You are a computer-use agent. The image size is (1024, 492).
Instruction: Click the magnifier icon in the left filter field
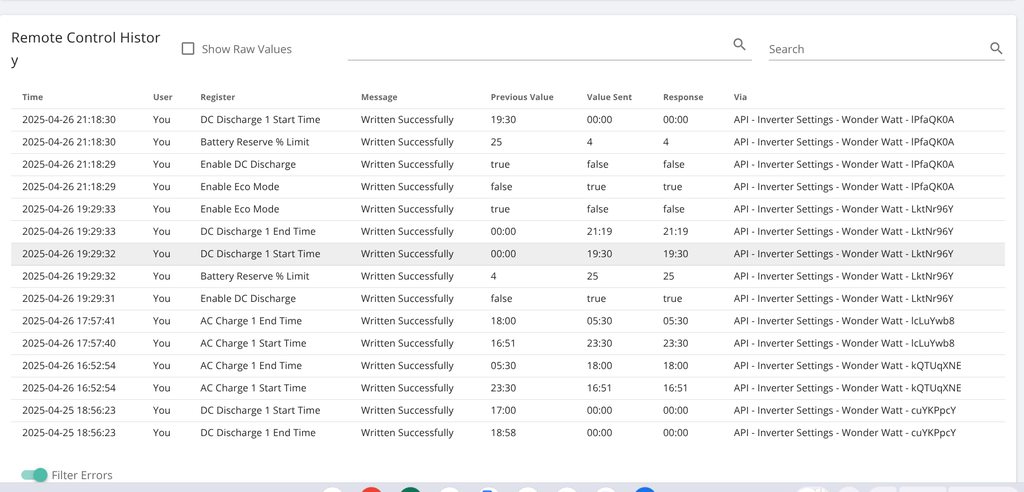[740, 44]
